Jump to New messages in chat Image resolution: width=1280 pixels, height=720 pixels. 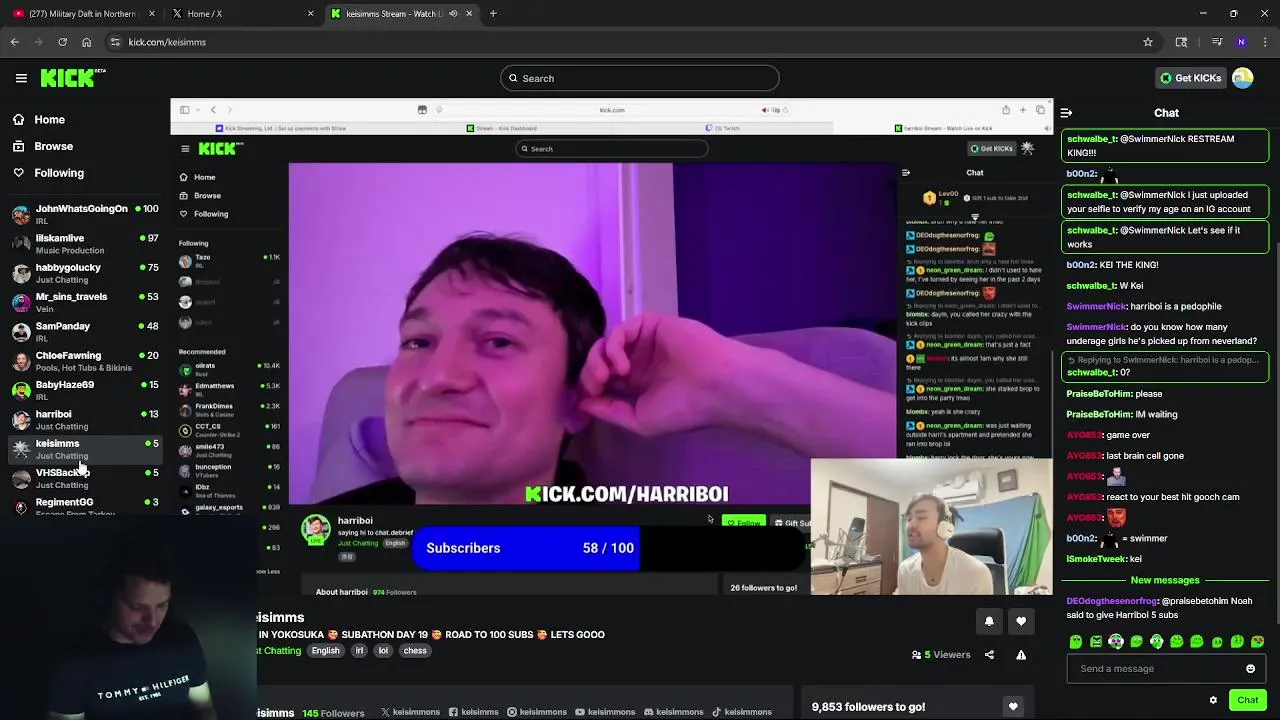(x=1165, y=580)
